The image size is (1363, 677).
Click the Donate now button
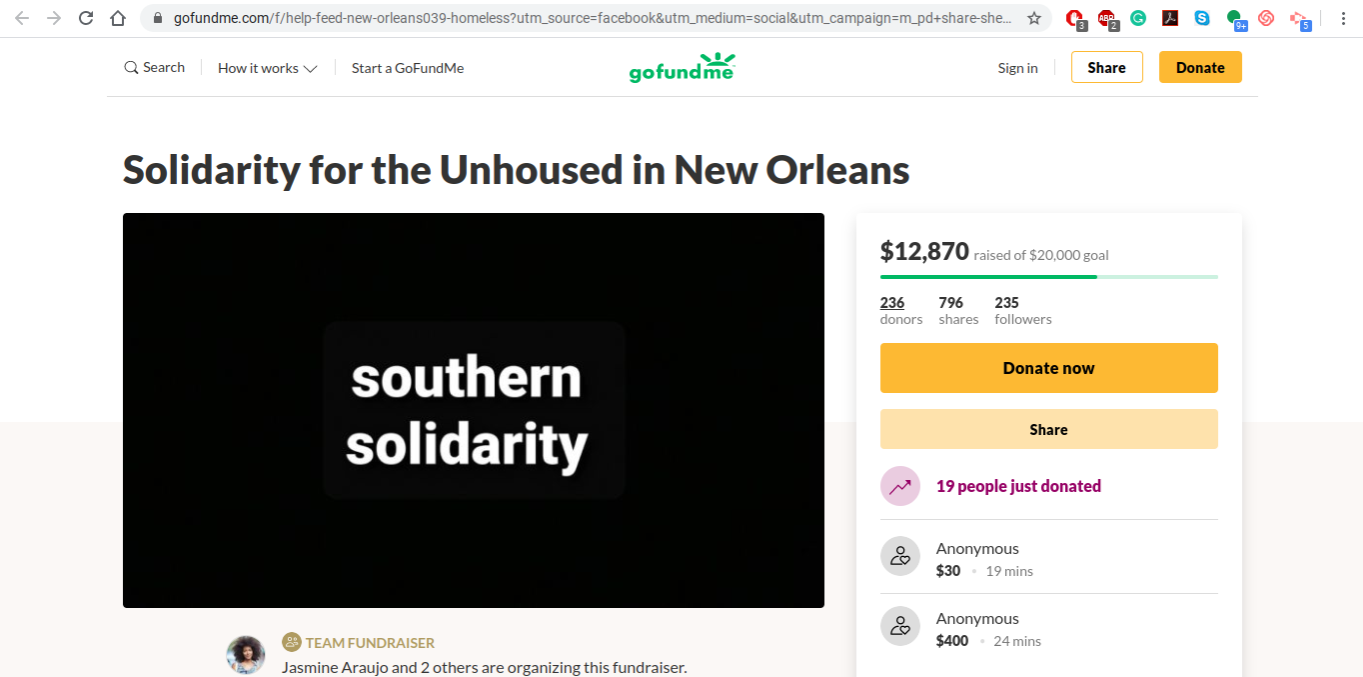(x=1048, y=368)
